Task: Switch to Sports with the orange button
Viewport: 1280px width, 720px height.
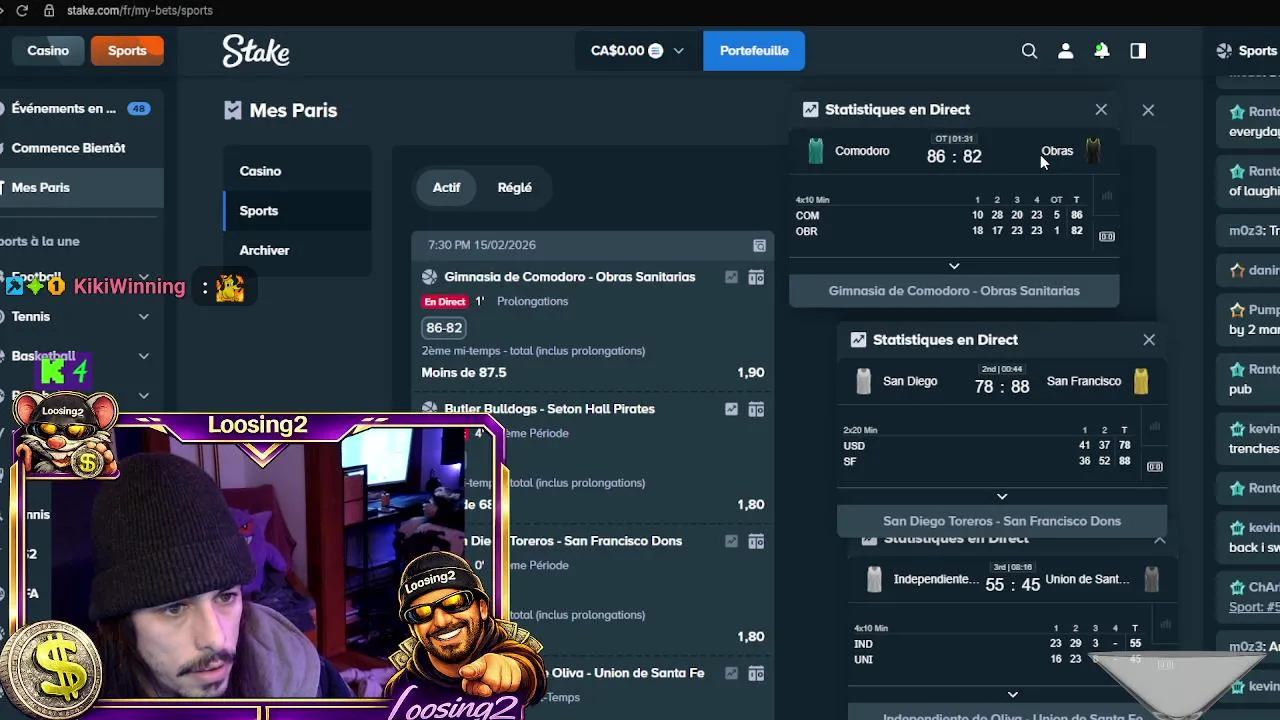Action: (x=127, y=51)
